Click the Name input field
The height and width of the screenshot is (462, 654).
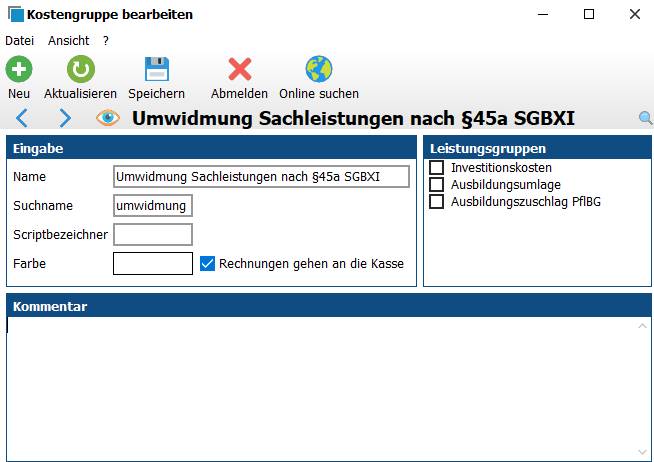point(261,176)
